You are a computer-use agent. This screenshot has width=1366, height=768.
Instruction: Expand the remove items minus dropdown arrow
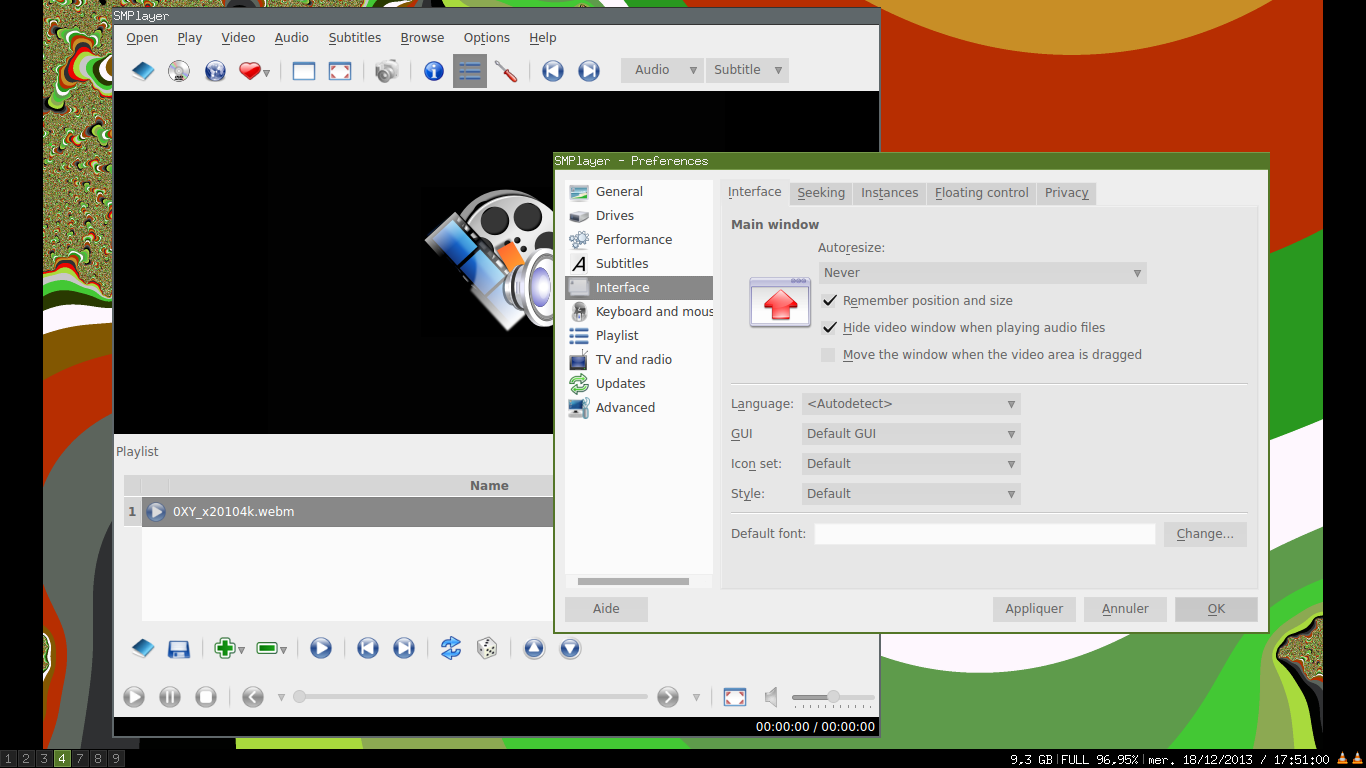click(x=284, y=650)
